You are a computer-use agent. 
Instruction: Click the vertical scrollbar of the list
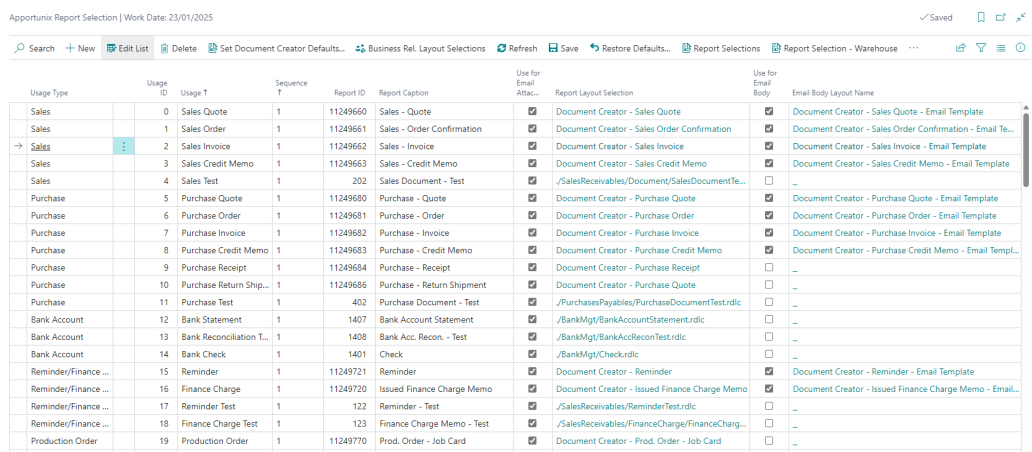click(x=1025, y=150)
